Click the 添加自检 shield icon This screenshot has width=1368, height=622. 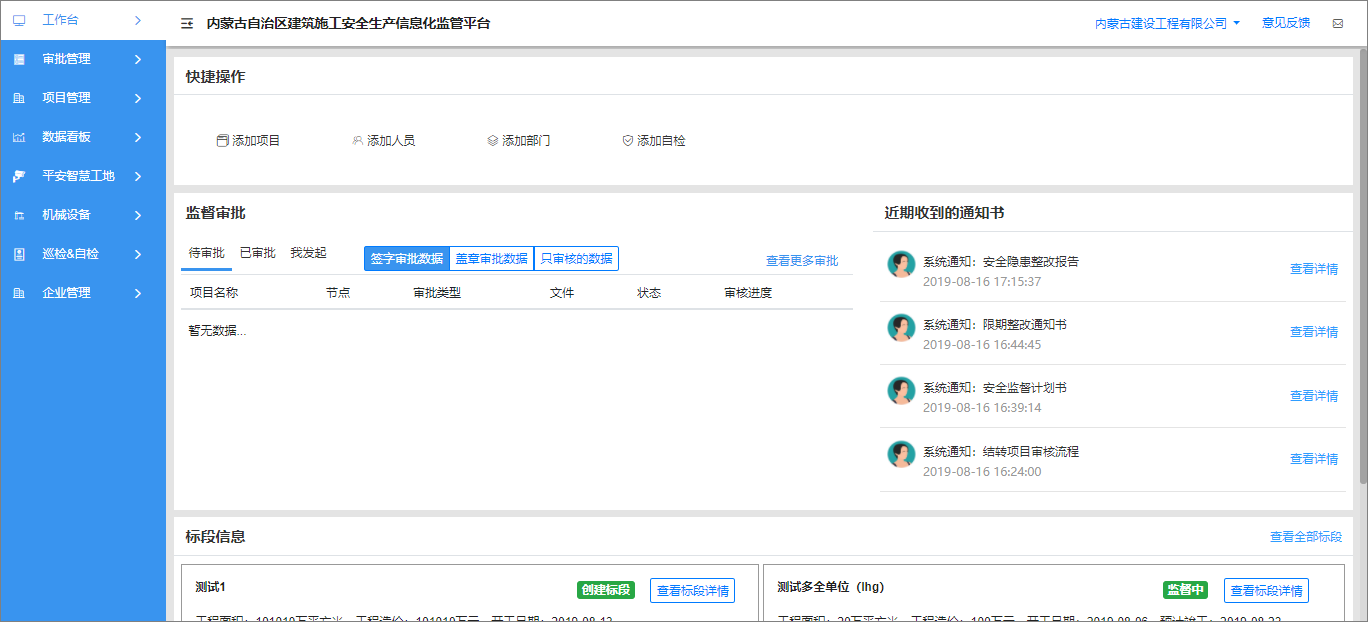pyautogui.click(x=627, y=141)
